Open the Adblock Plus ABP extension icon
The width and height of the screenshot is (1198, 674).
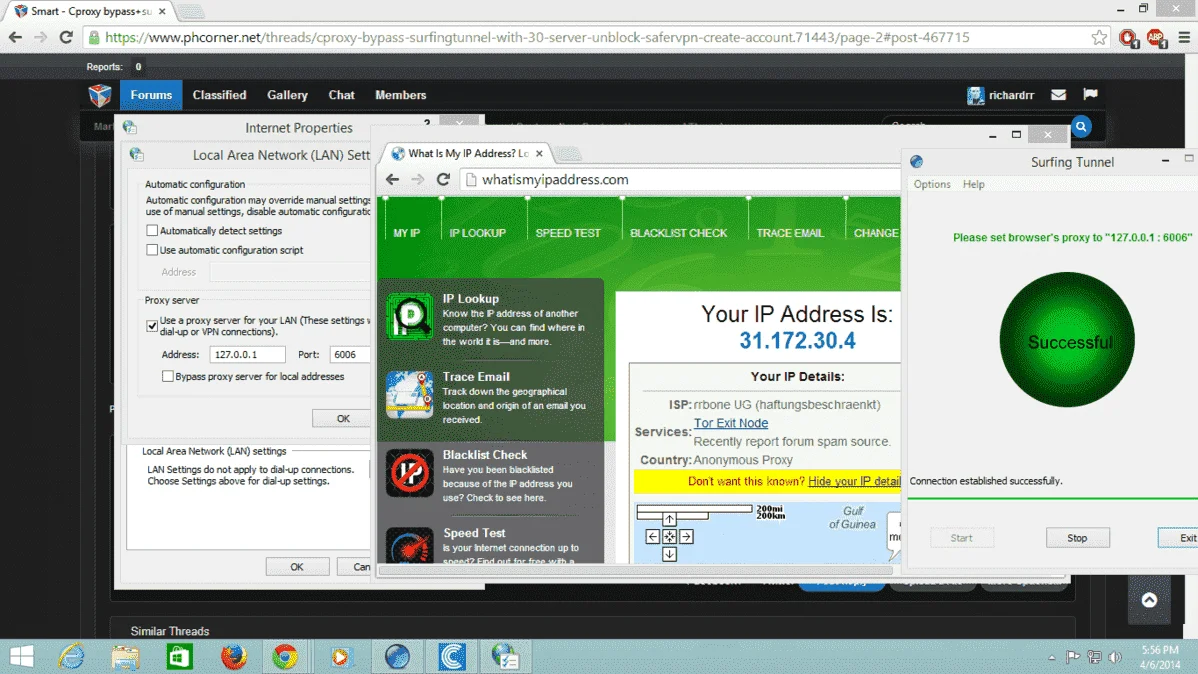pos(1156,37)
